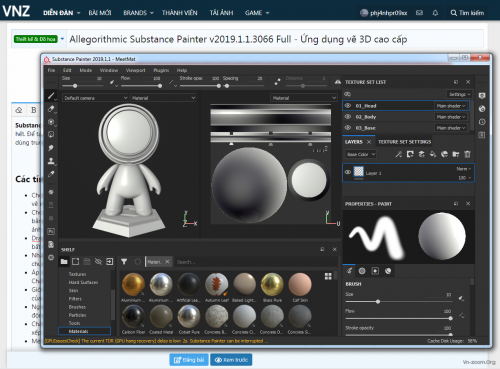Open the Edit menu

67,70
